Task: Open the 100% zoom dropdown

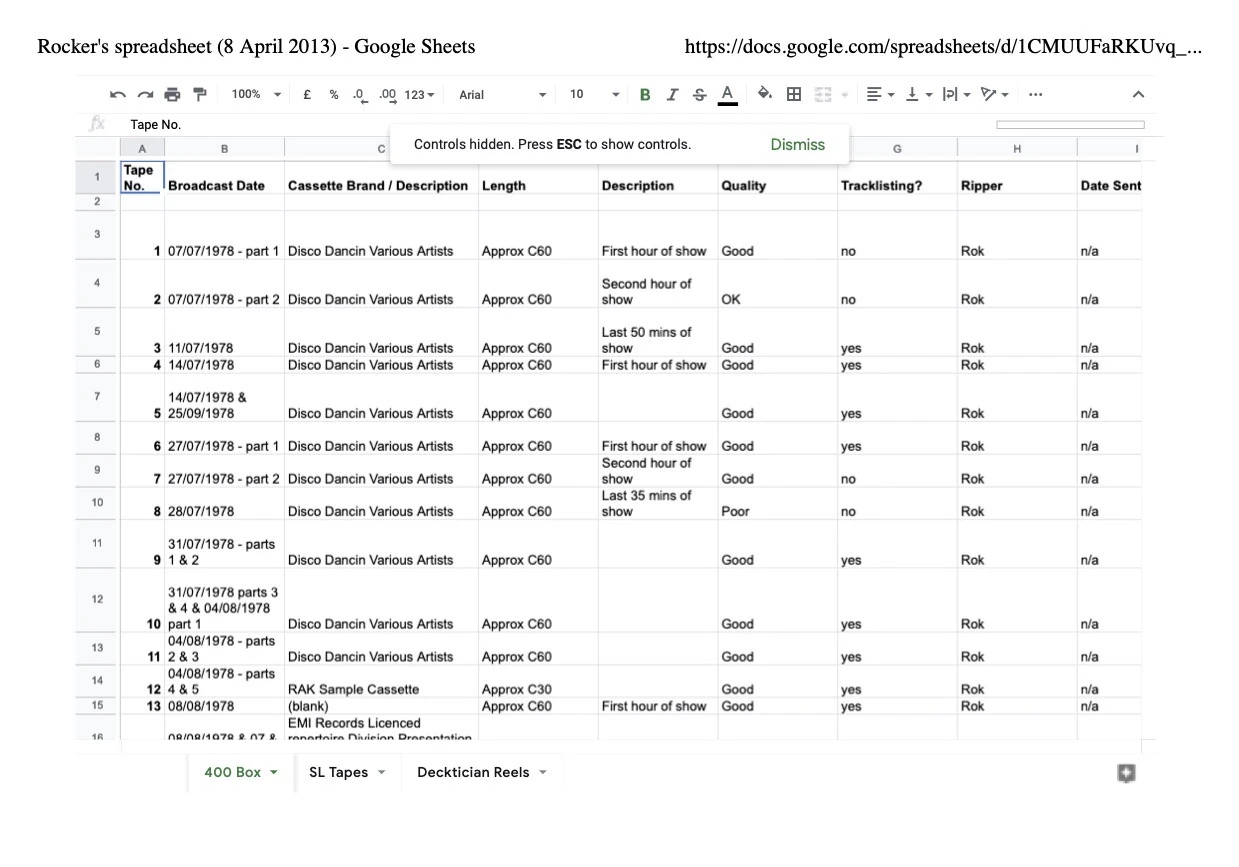Action: [256, 95]
